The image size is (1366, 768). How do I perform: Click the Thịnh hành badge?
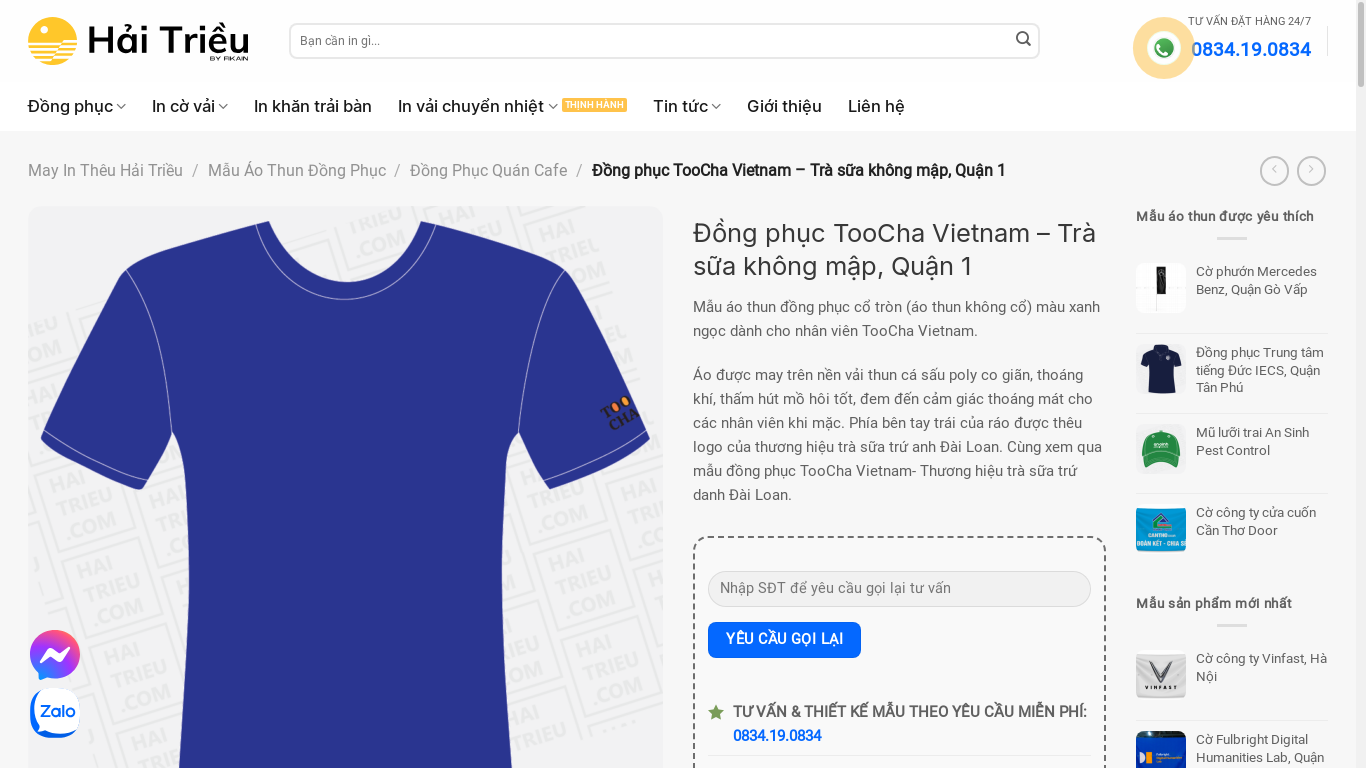(x=594, y=105)
